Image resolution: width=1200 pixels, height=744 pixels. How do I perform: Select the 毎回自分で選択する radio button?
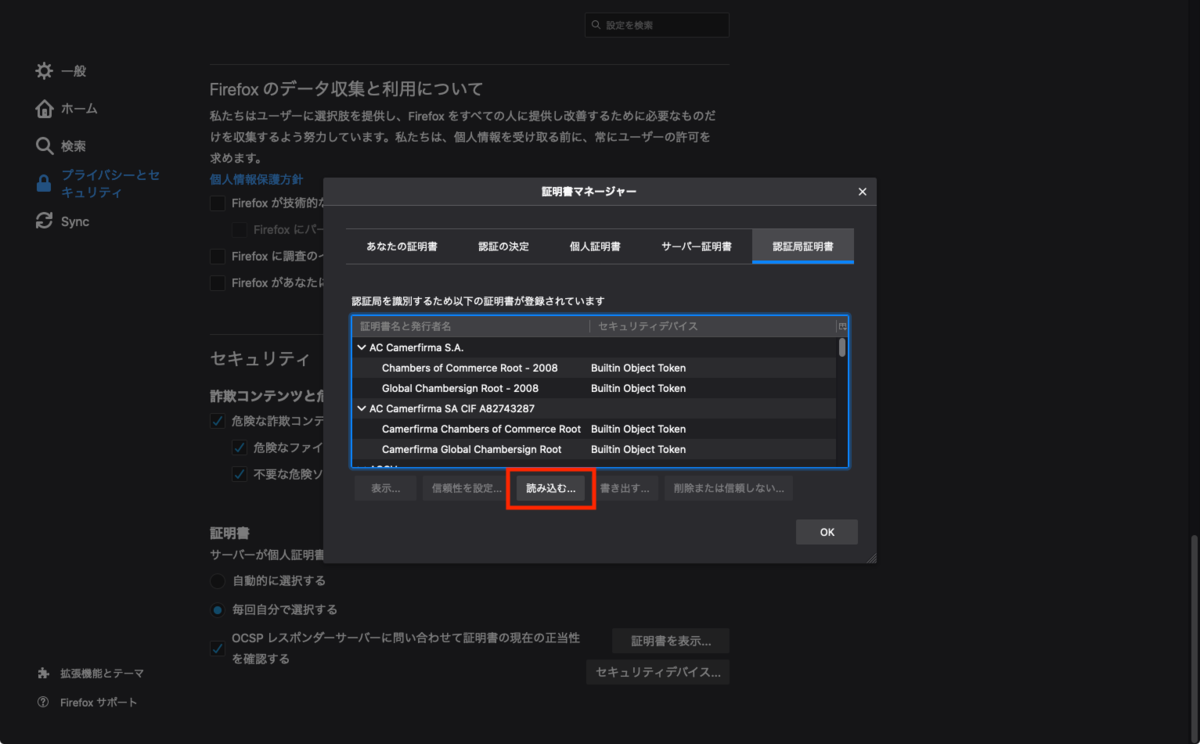(x=217, y=609)
